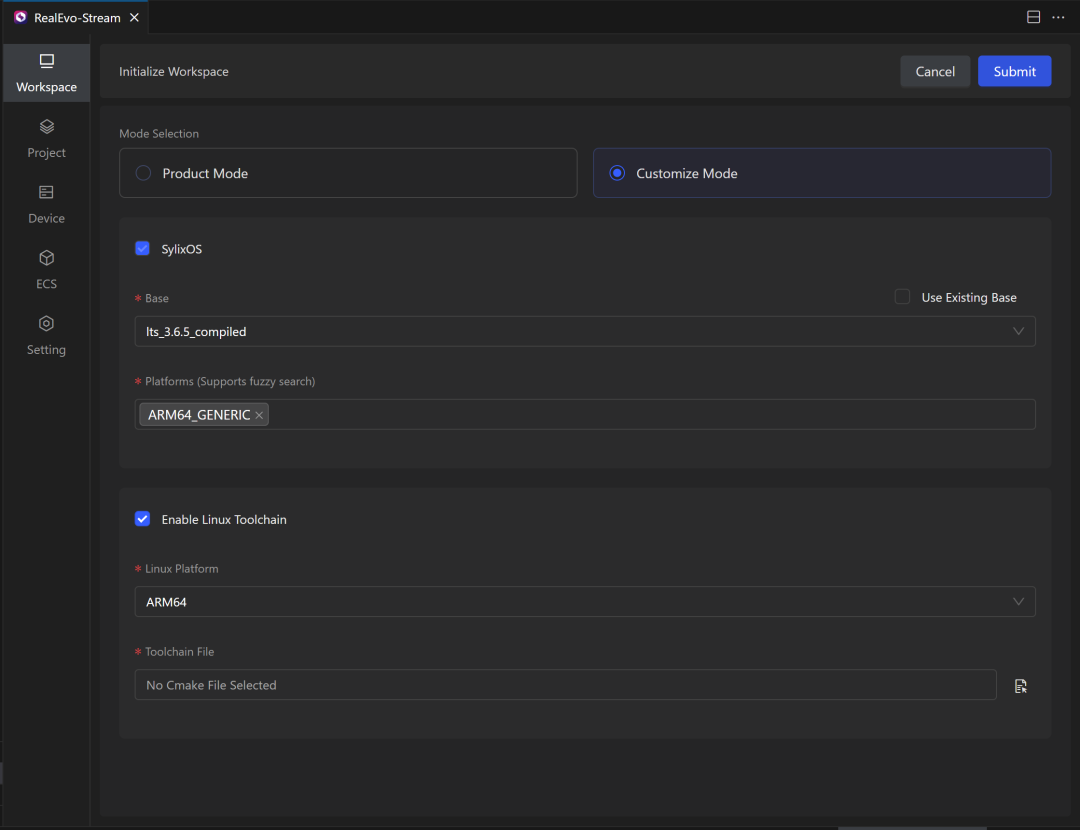
Task: Click the Mode Selection label
Action: pyautogui.click(x=159, y=134)
